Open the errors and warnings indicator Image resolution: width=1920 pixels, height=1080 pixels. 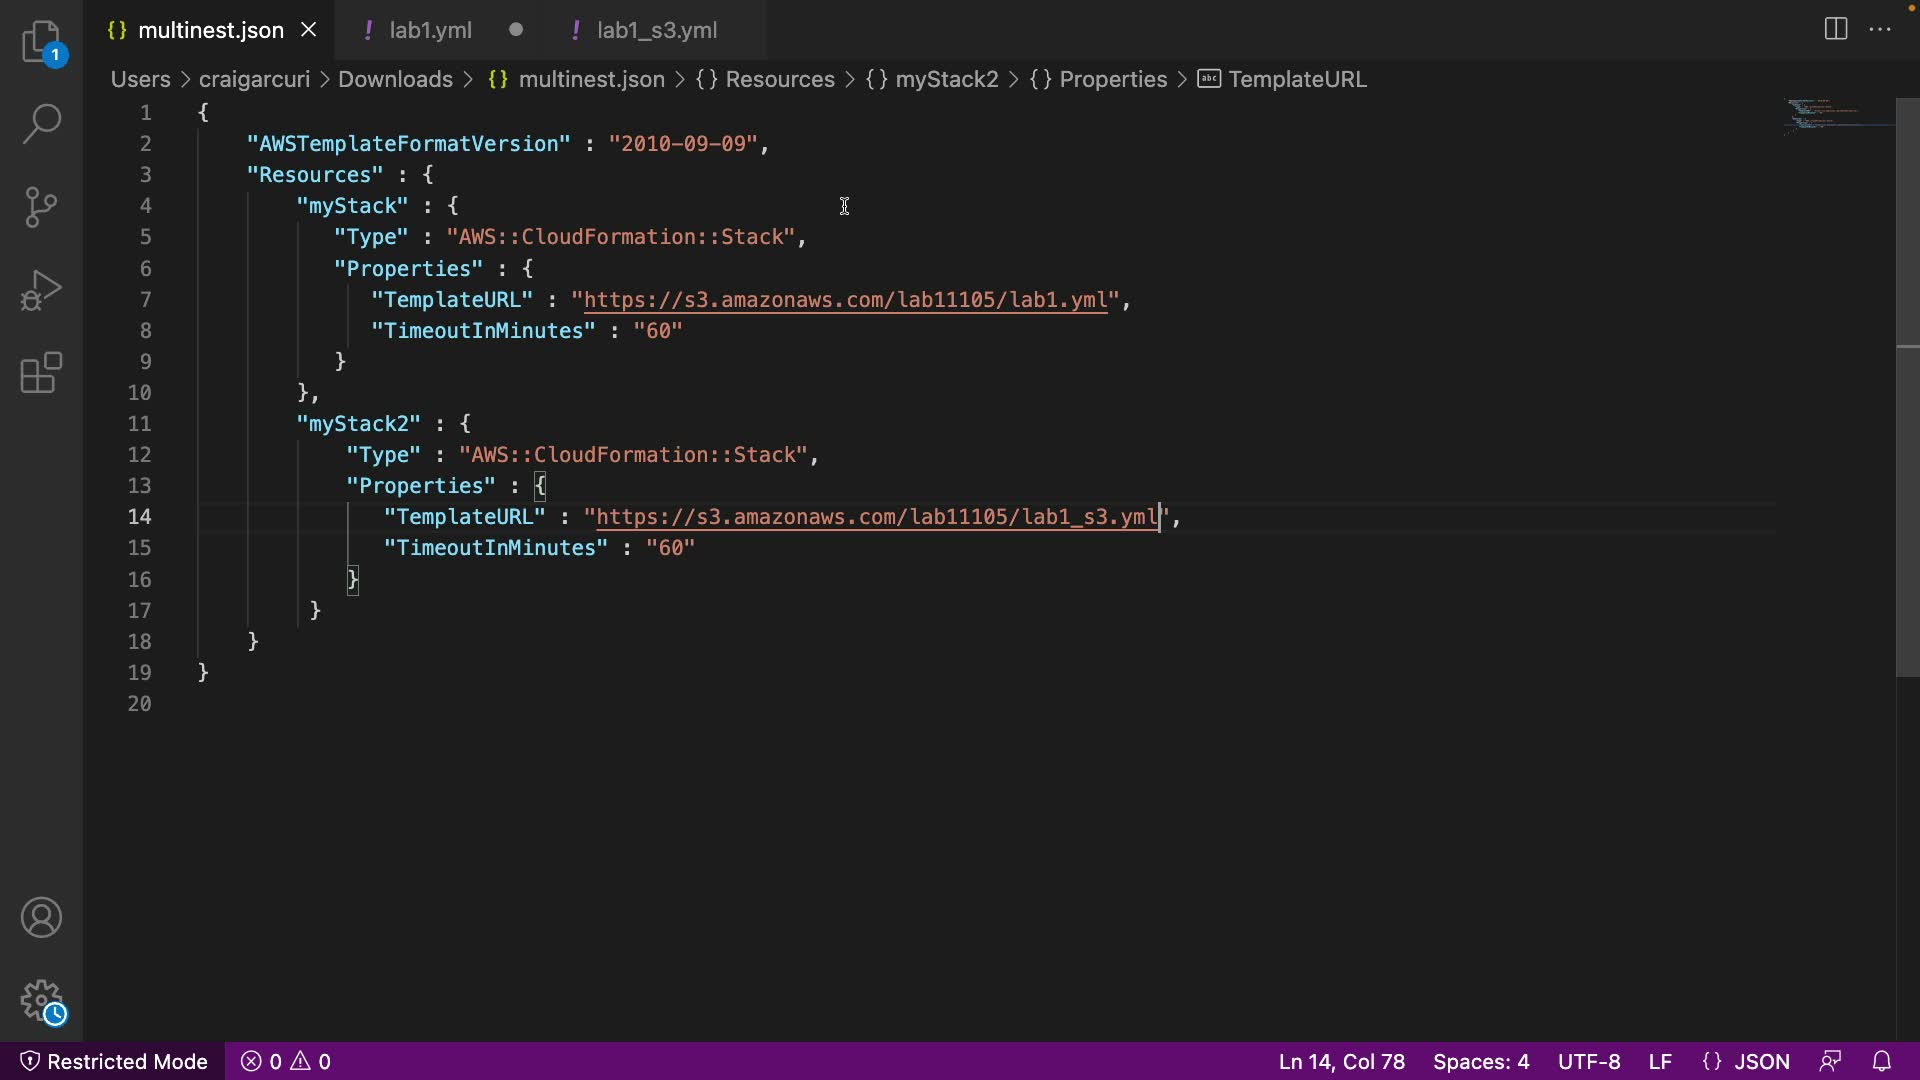click(x=286, y=1061)
